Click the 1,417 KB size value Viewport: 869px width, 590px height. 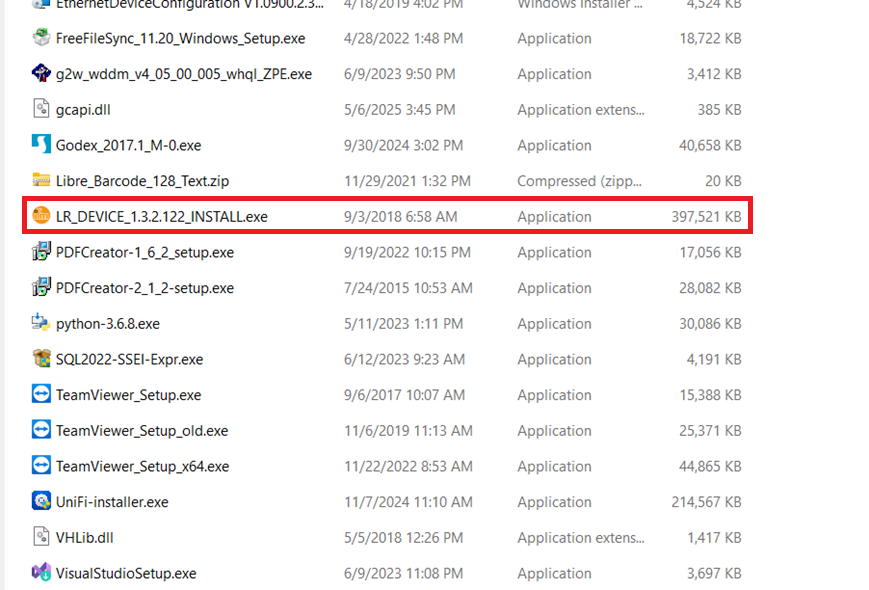714,537
